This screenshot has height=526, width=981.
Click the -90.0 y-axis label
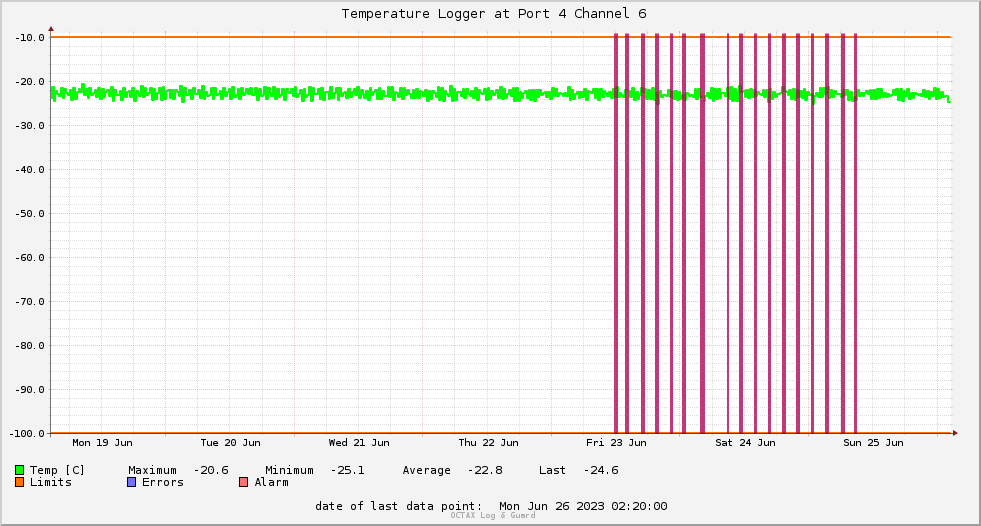pyautogui.click(x=30, y=390)
